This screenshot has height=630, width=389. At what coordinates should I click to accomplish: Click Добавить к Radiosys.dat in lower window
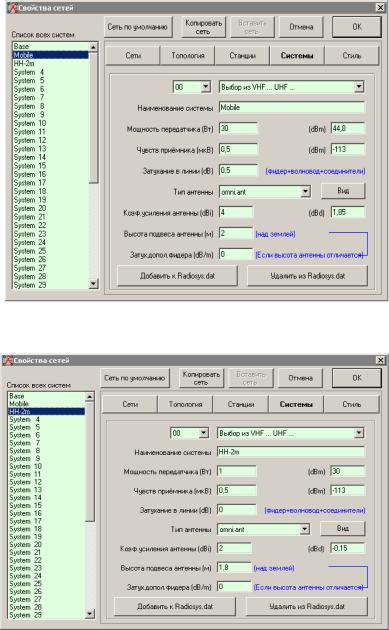click(175, 606)
